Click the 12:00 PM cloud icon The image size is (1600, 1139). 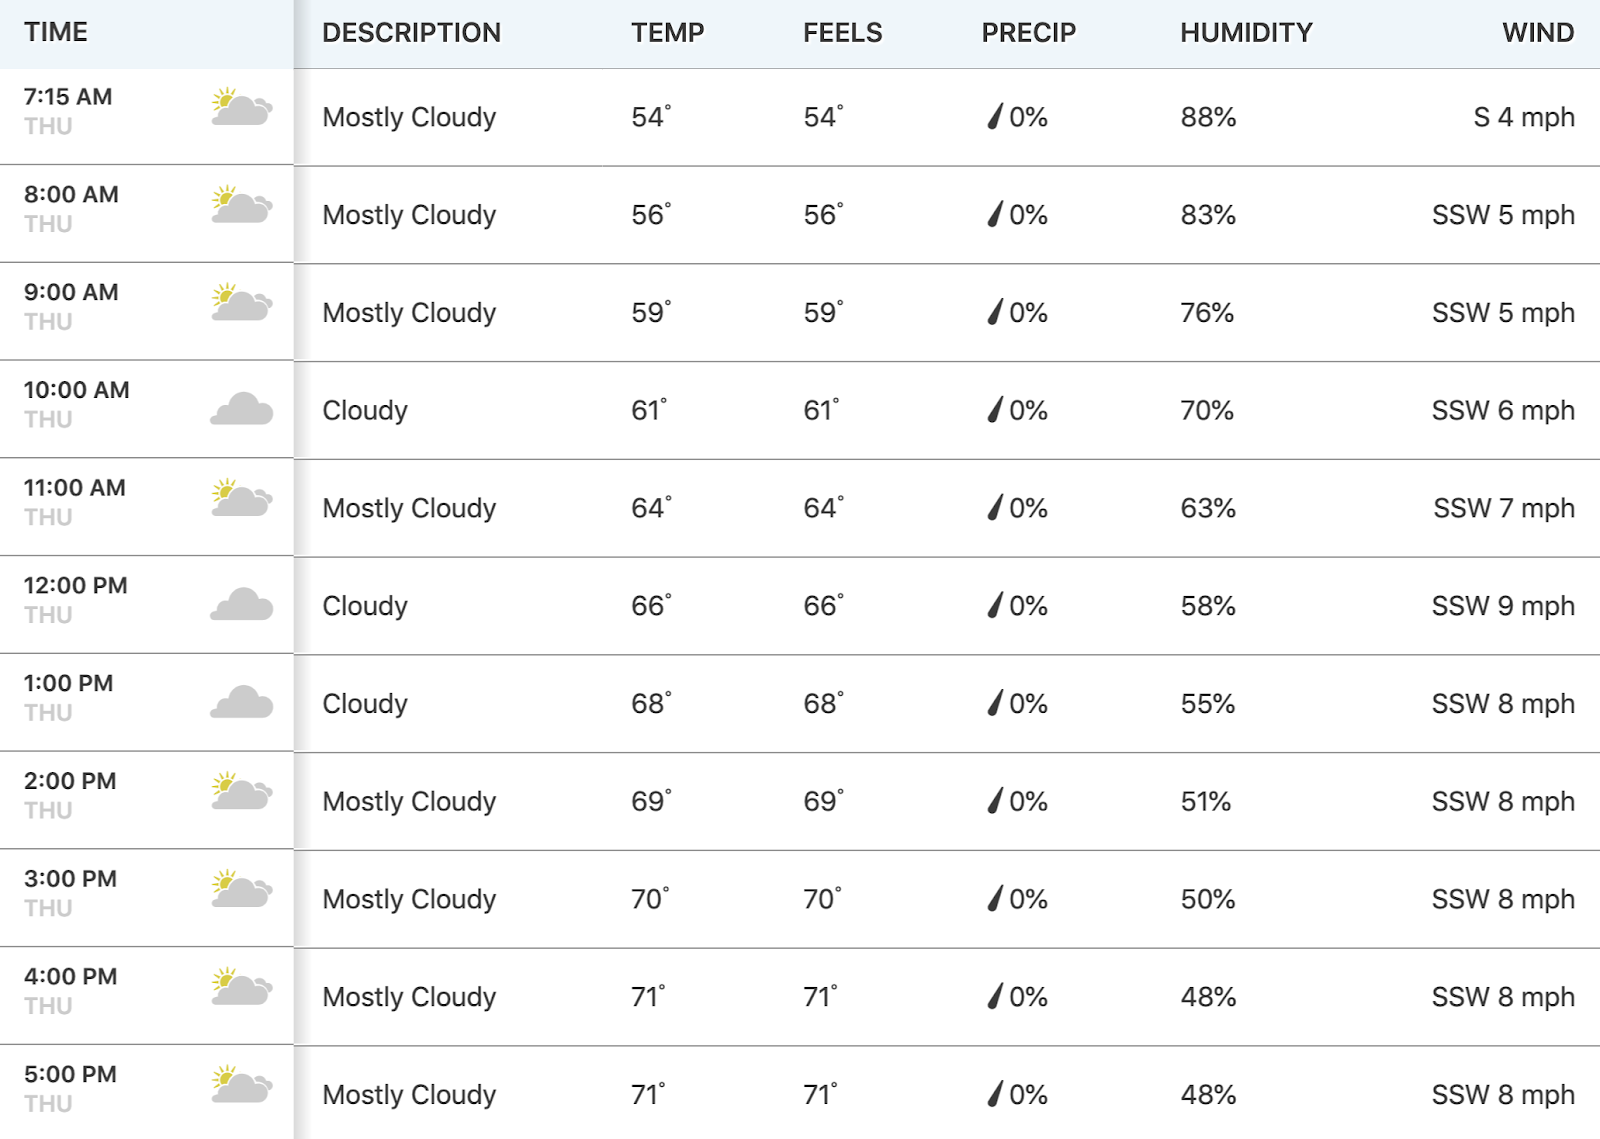coord(241,604)
